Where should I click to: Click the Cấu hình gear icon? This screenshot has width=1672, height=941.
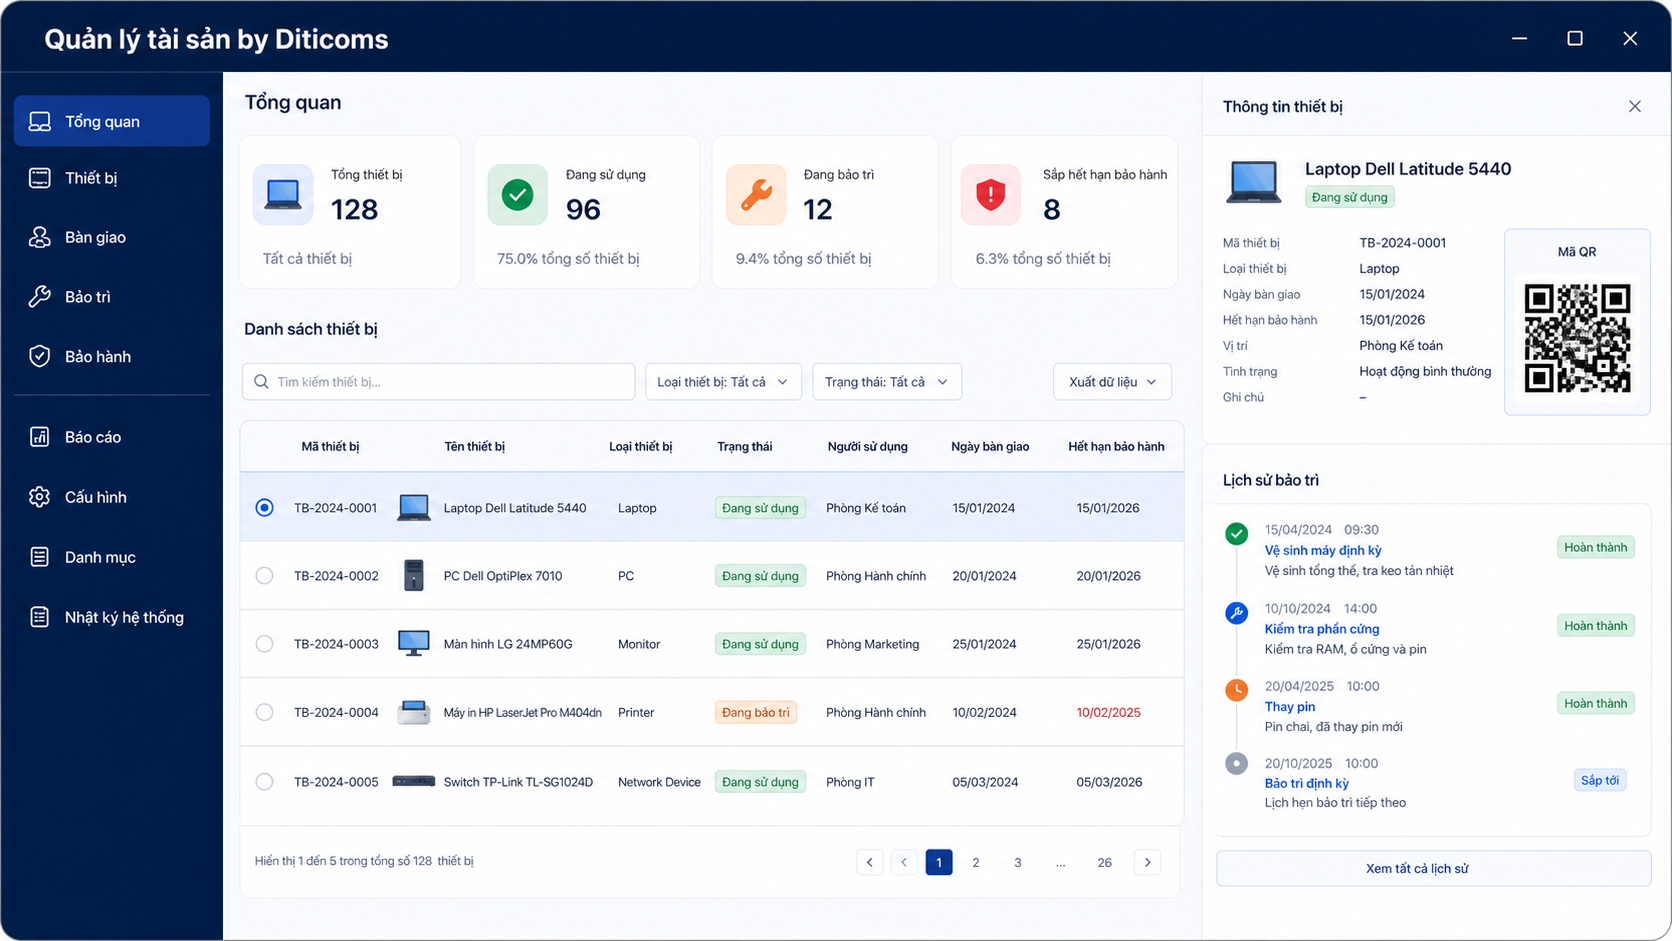pos(40,497)
